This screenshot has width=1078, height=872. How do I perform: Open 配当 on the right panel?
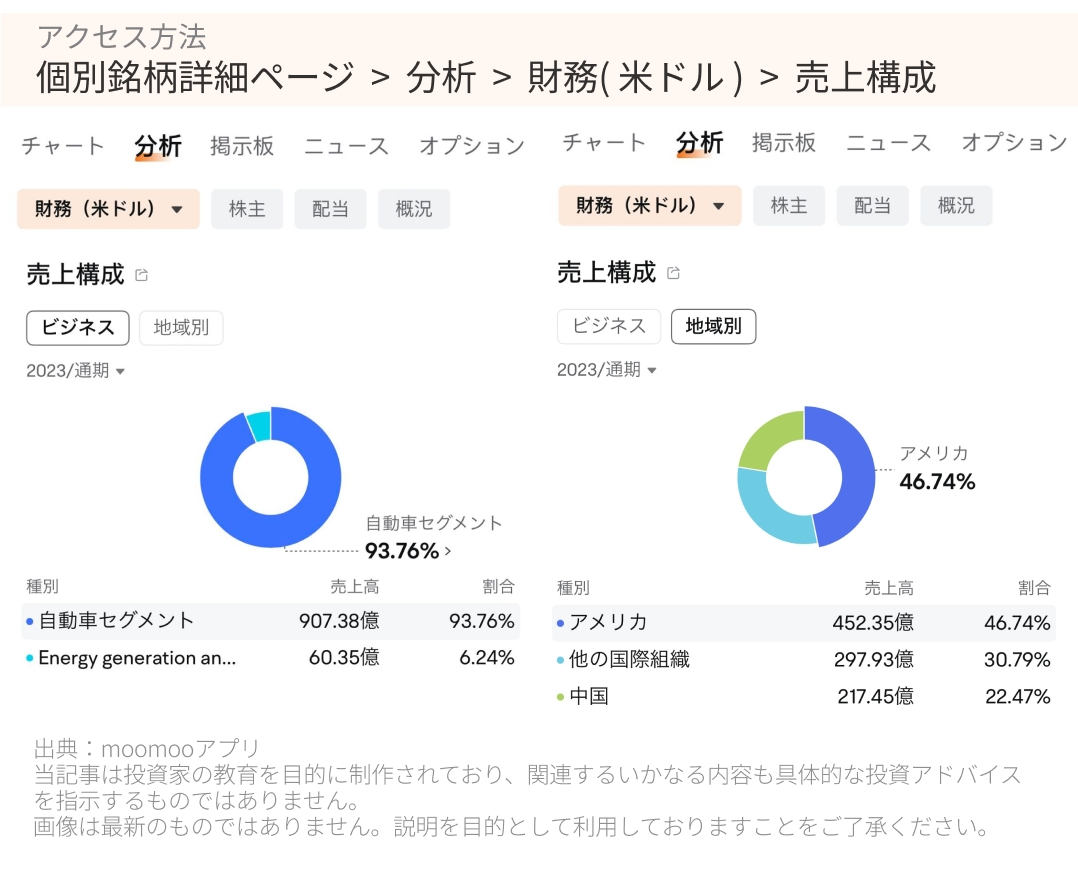pos(873,206)
